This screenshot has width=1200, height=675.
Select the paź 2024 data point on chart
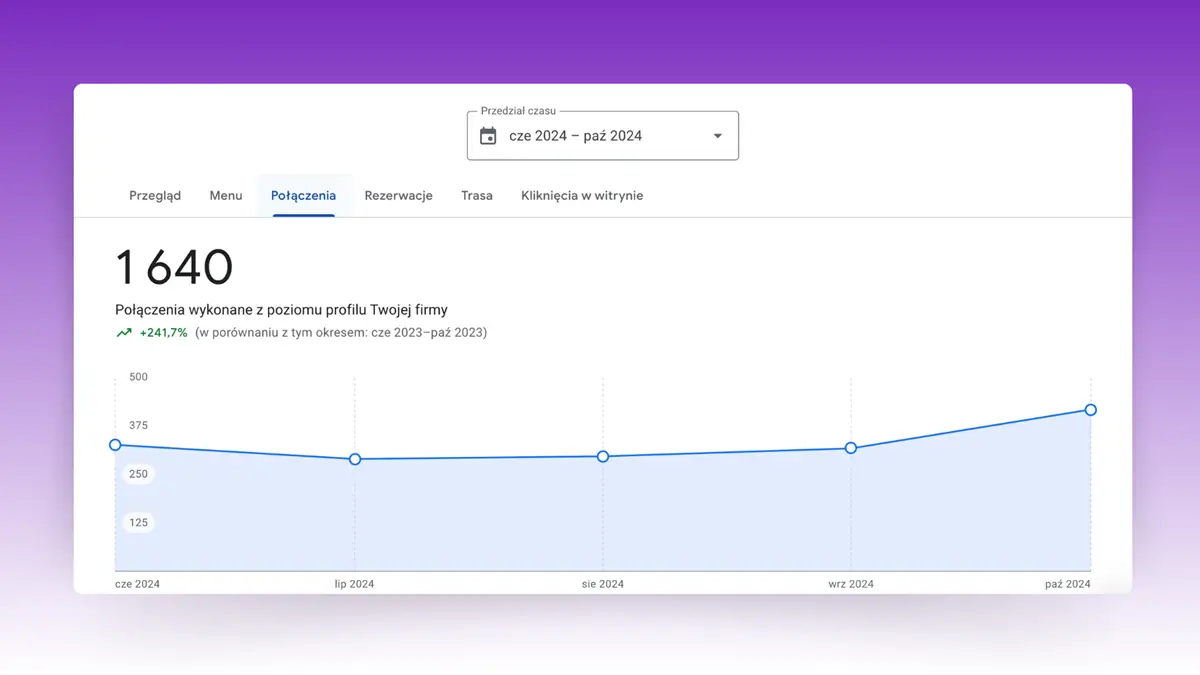coord(1091,410)
